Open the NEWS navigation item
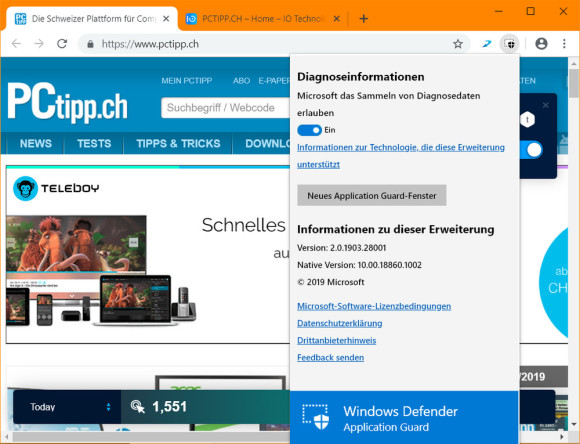The image size is (580, 444). point(36,144)
